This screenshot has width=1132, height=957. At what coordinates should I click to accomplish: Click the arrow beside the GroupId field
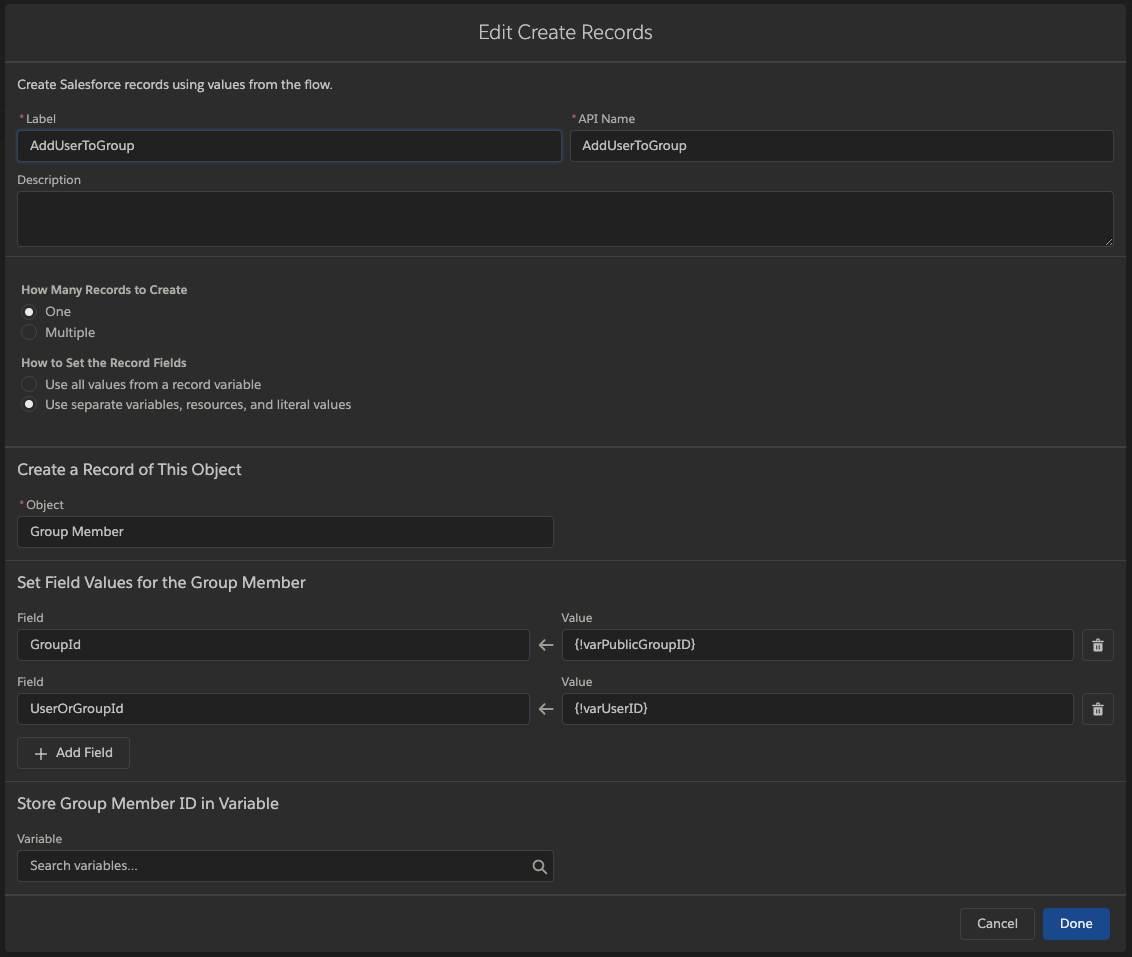[x=545, y=645]
